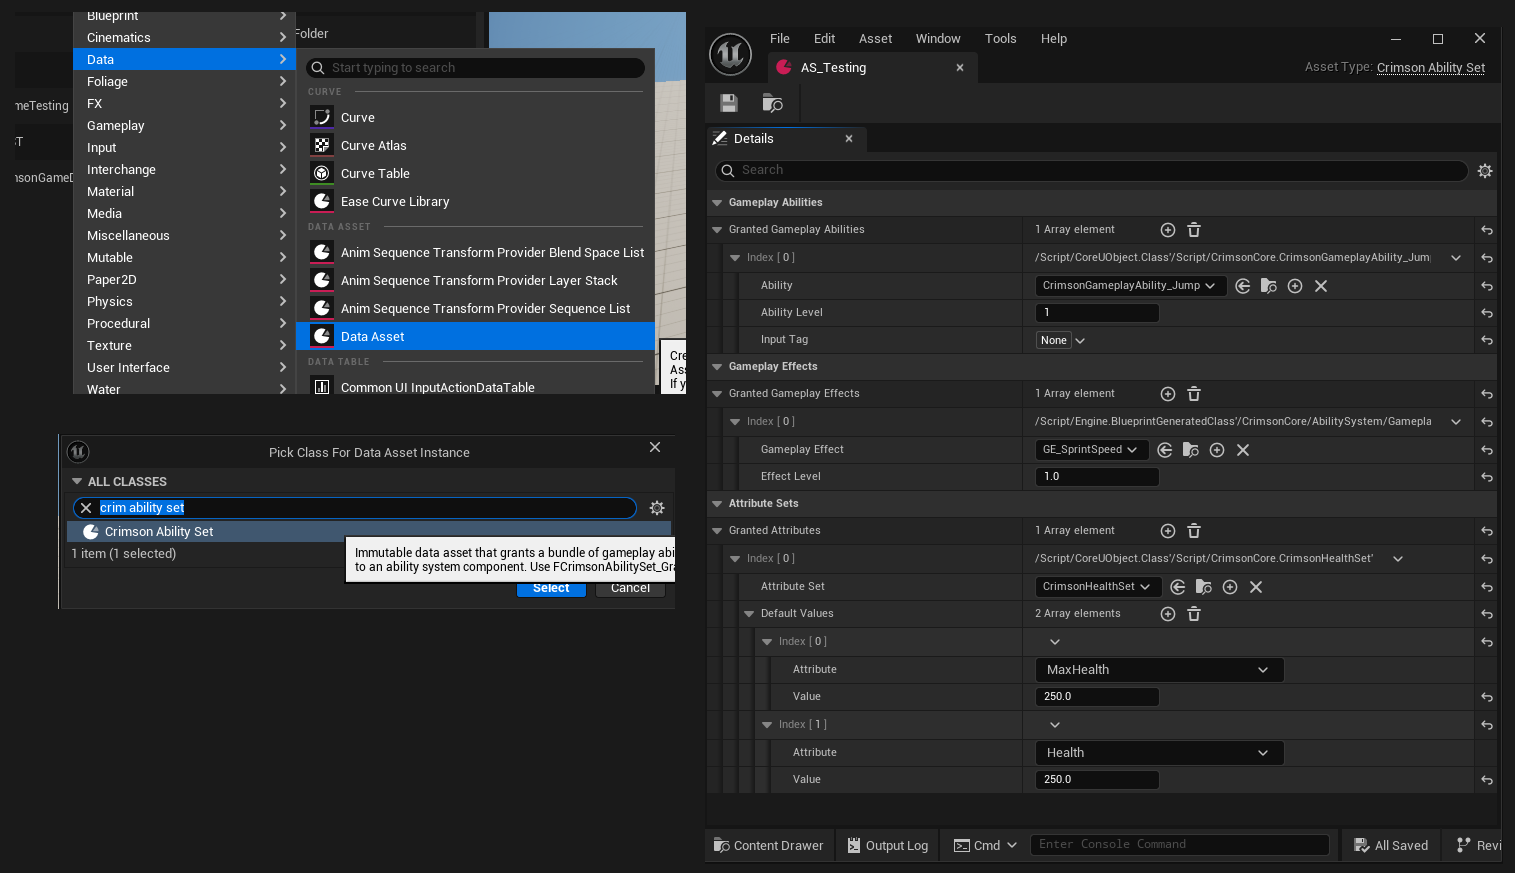The image size is (1515, 873).
Task: Collapse ALL CLASSES section in class picker
Action: [x=77, y=482]
